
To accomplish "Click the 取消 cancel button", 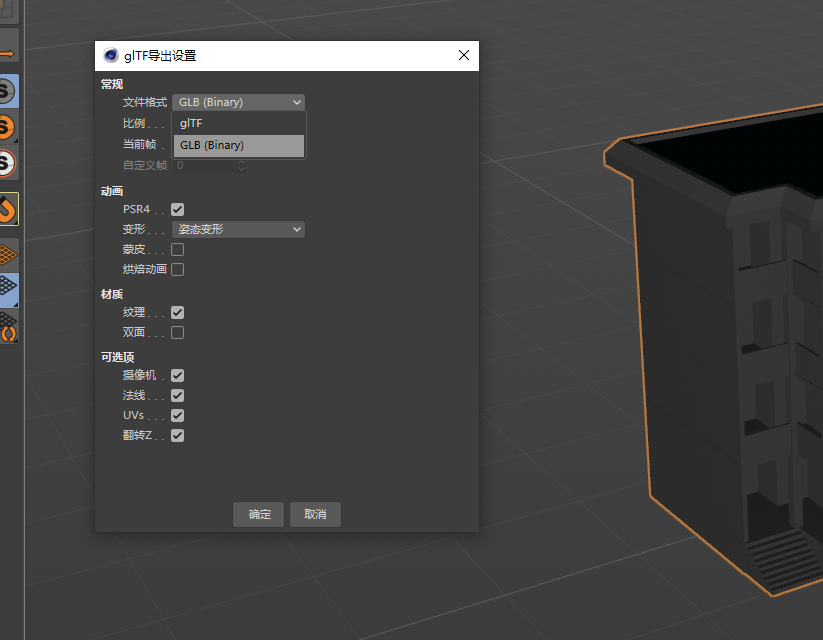I will tap(315, 514).
